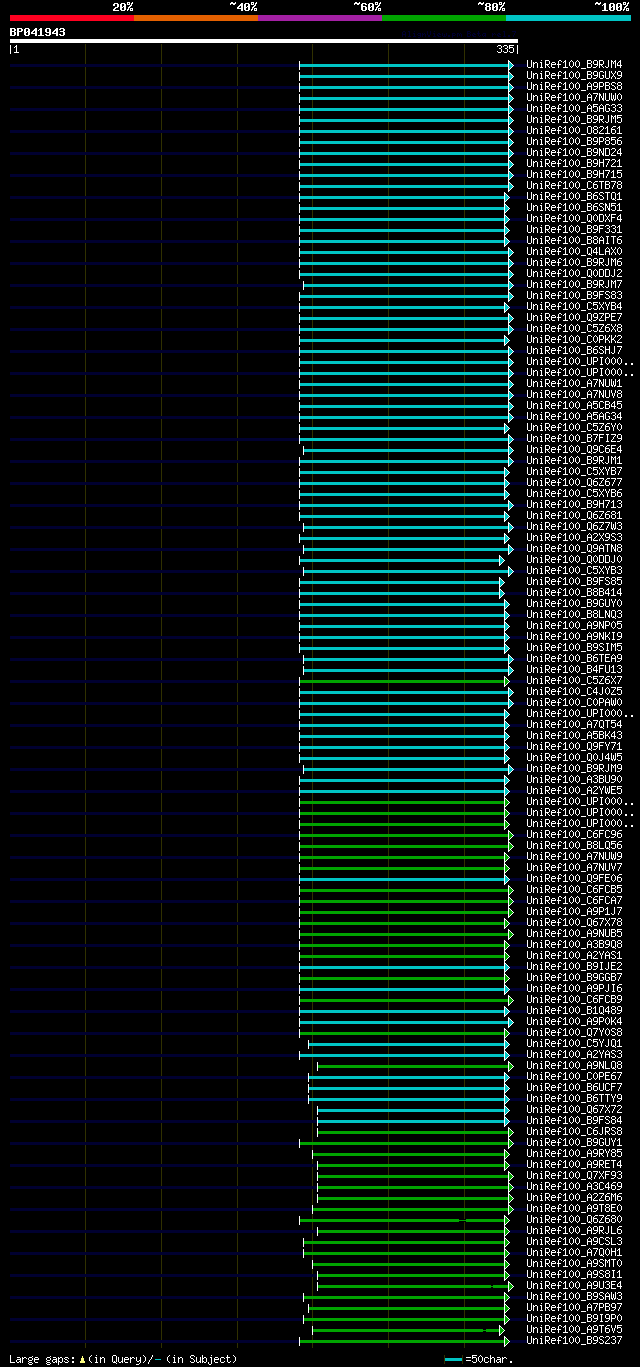The height and width of the screenshot is (1367, 640).
Task: Select label UniRef100_B6STQ1
Action: pyautogui.click(x=574, y=197)
